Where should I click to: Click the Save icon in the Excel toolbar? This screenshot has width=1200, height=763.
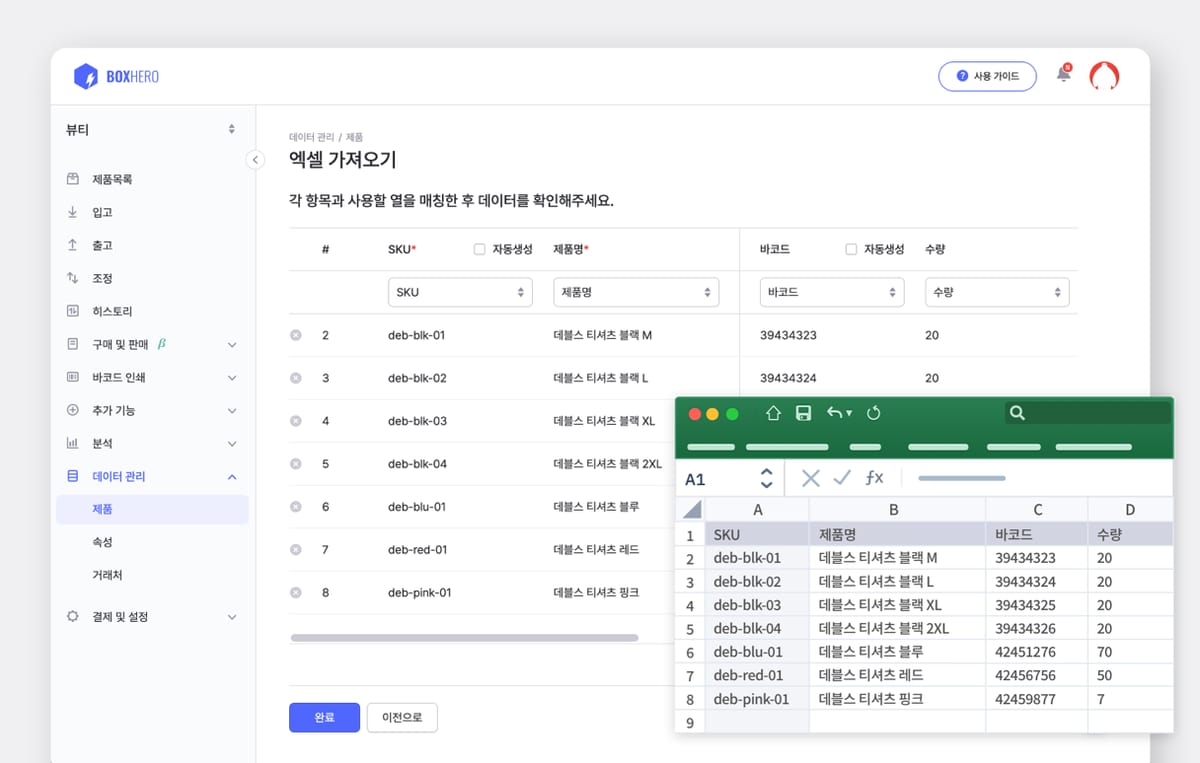point(806,412)
